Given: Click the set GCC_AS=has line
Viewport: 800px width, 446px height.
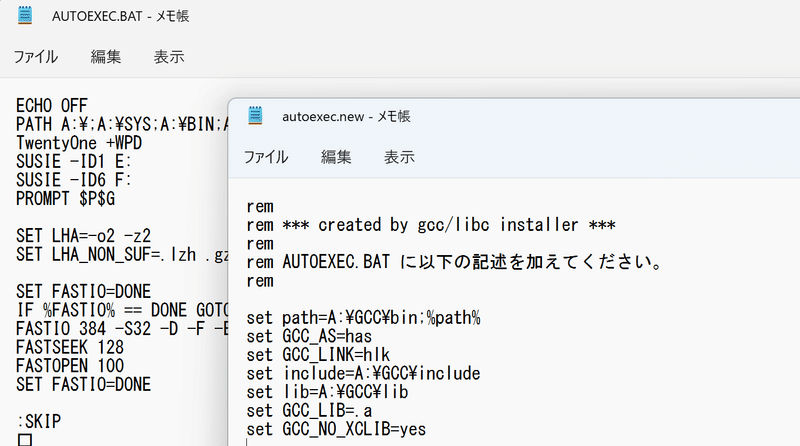Looking at the screenshot, I should [x=309, y=336].
